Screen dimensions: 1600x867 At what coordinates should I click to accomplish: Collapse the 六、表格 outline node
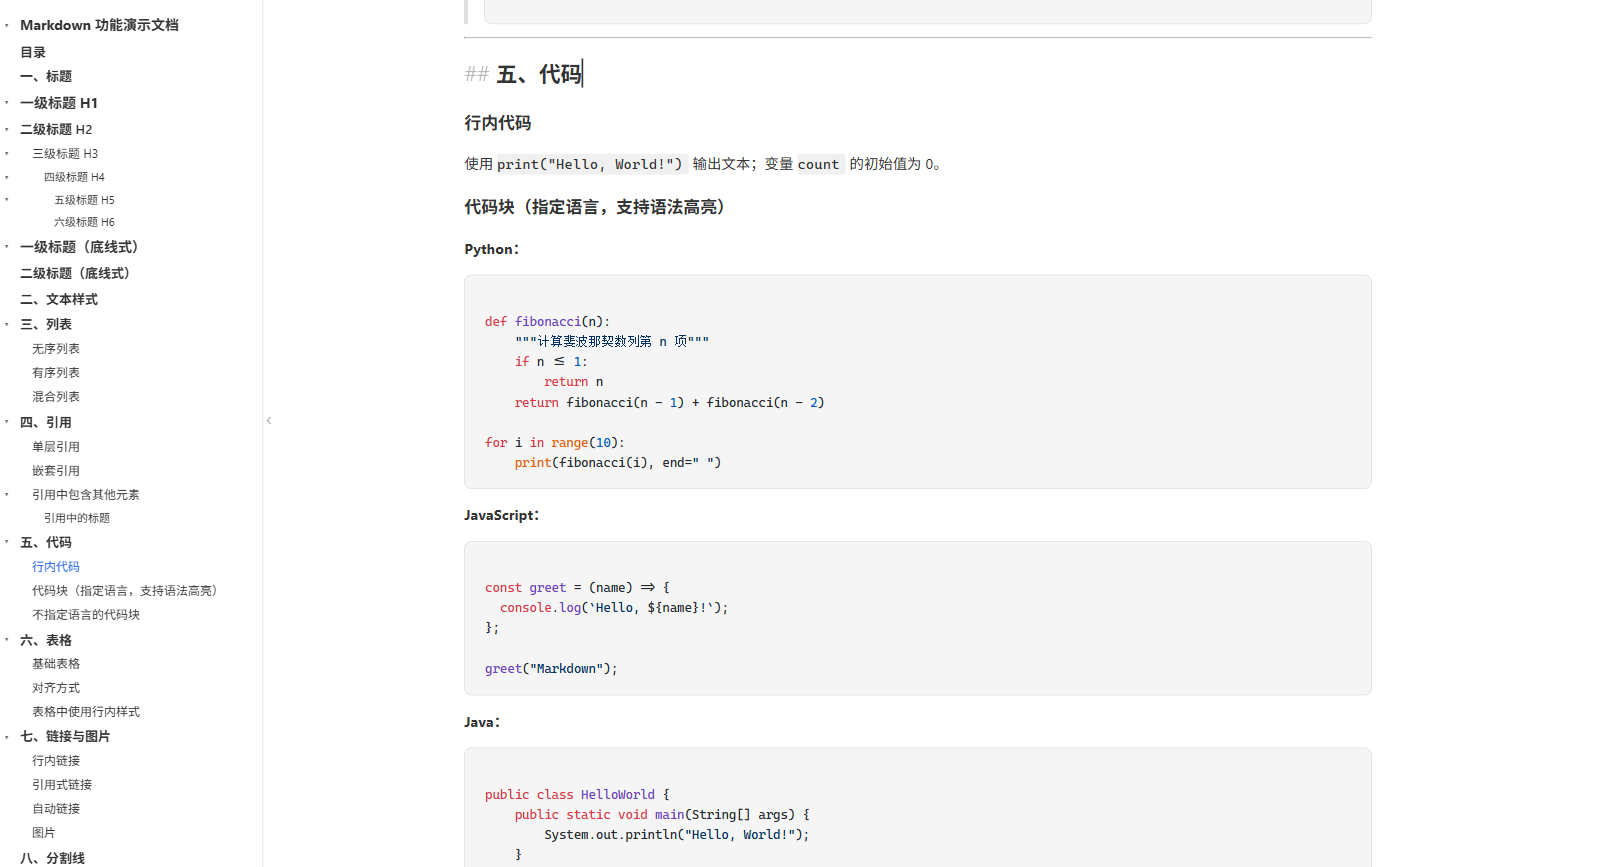(x=7, y=640)
